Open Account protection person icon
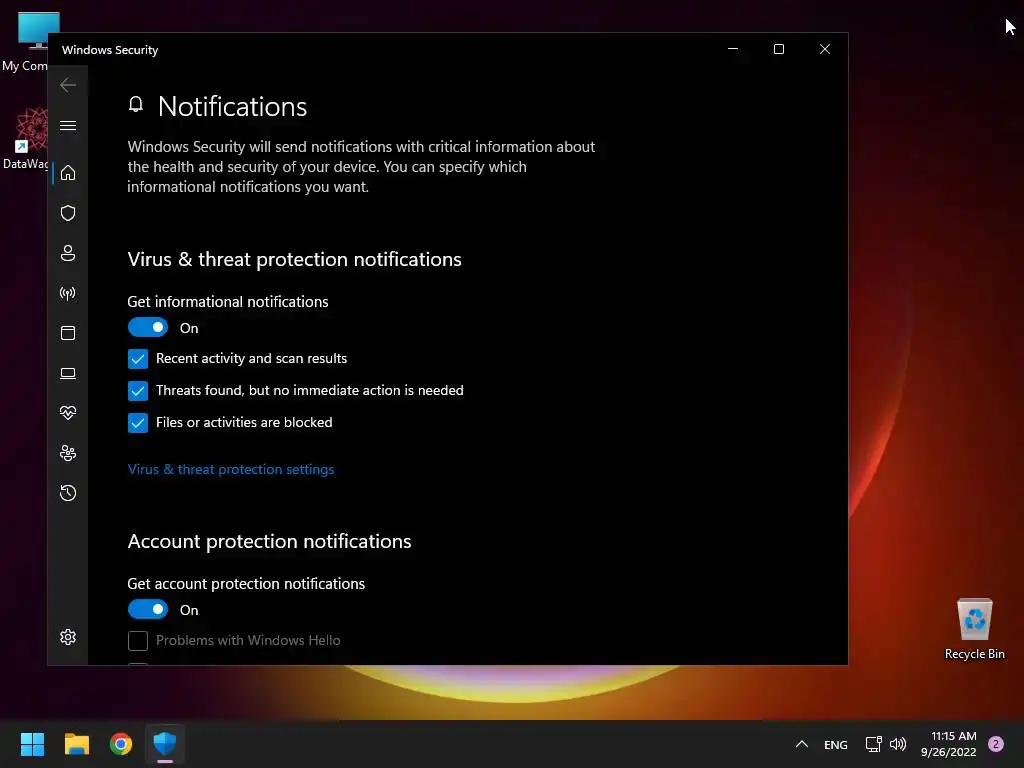This screenshot has width=1024, height=768. (68, 253)
